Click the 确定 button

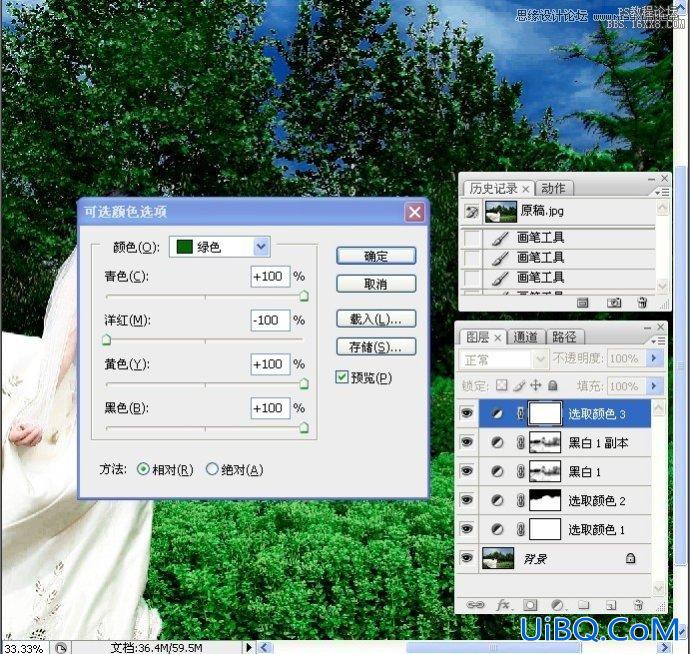point(376,256)
